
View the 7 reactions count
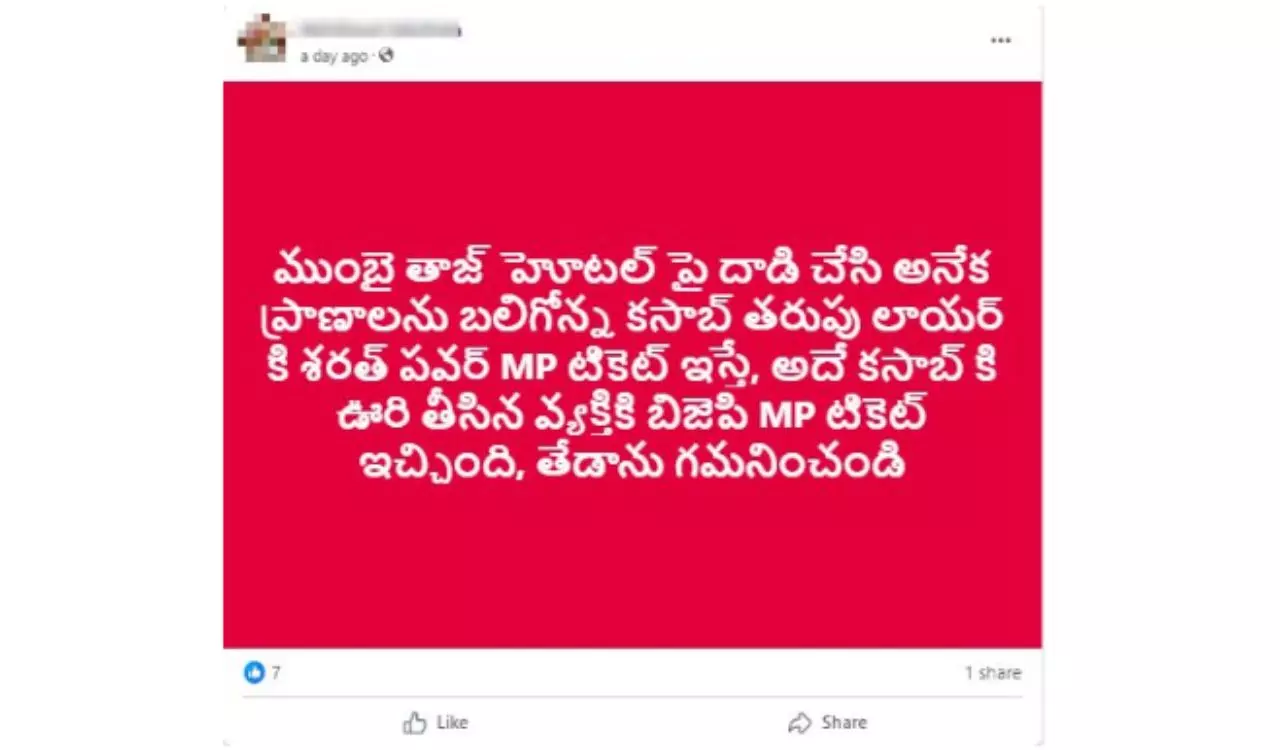point(276,673)
